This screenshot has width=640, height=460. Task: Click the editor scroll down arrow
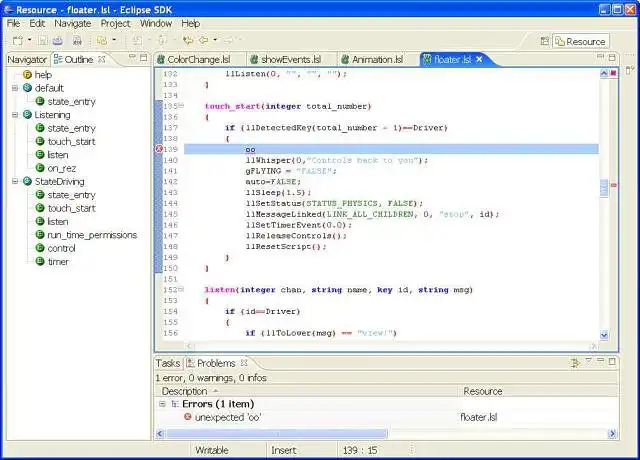point(604,335)
